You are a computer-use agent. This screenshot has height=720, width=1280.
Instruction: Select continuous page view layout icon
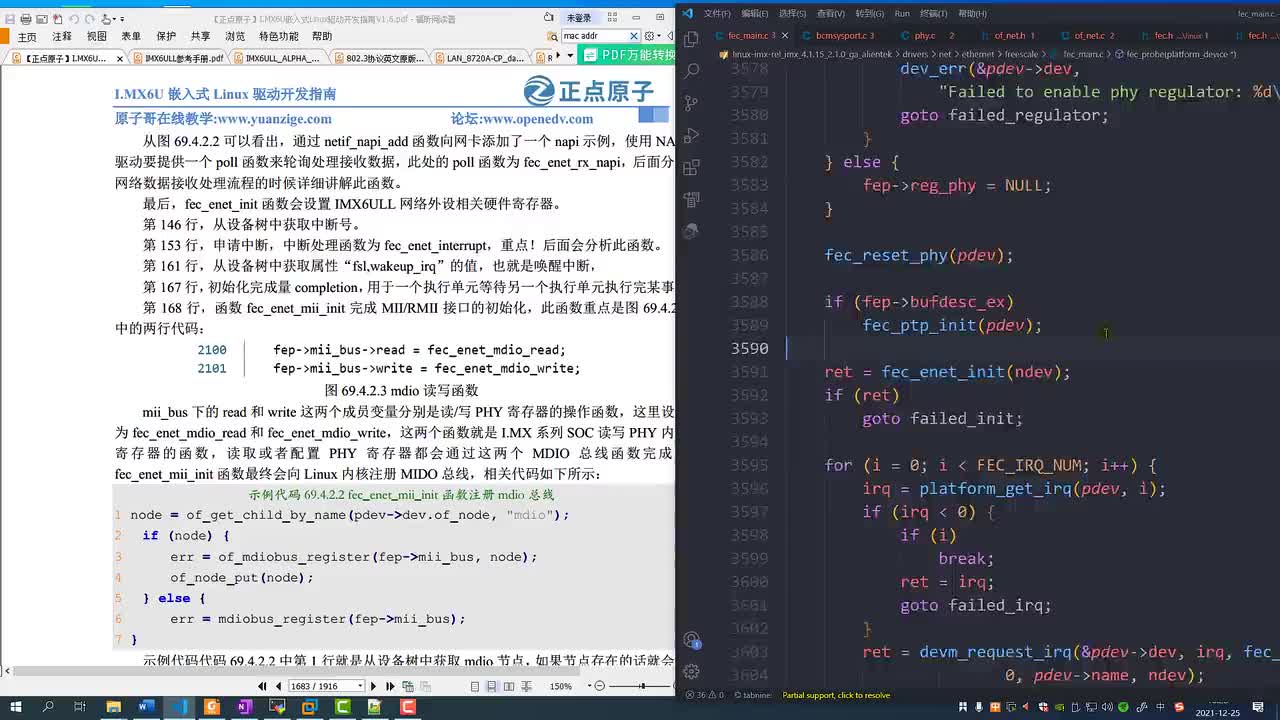coord(492,686)
